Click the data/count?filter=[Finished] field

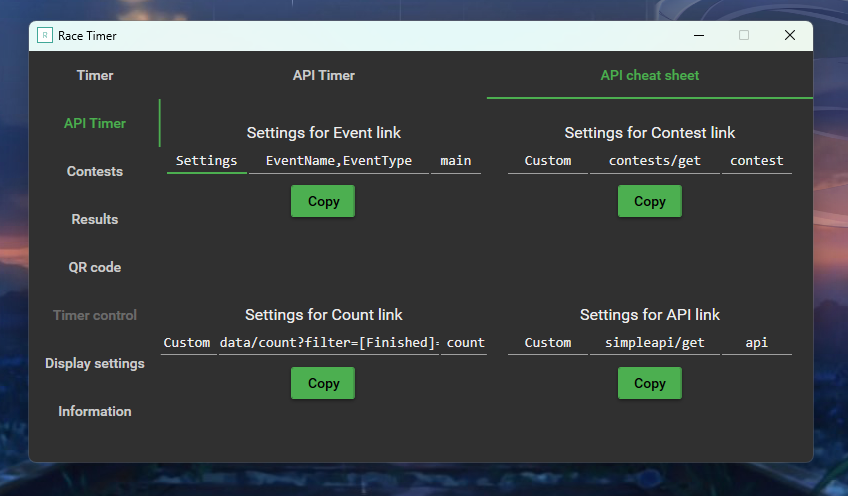pos(329,343)
